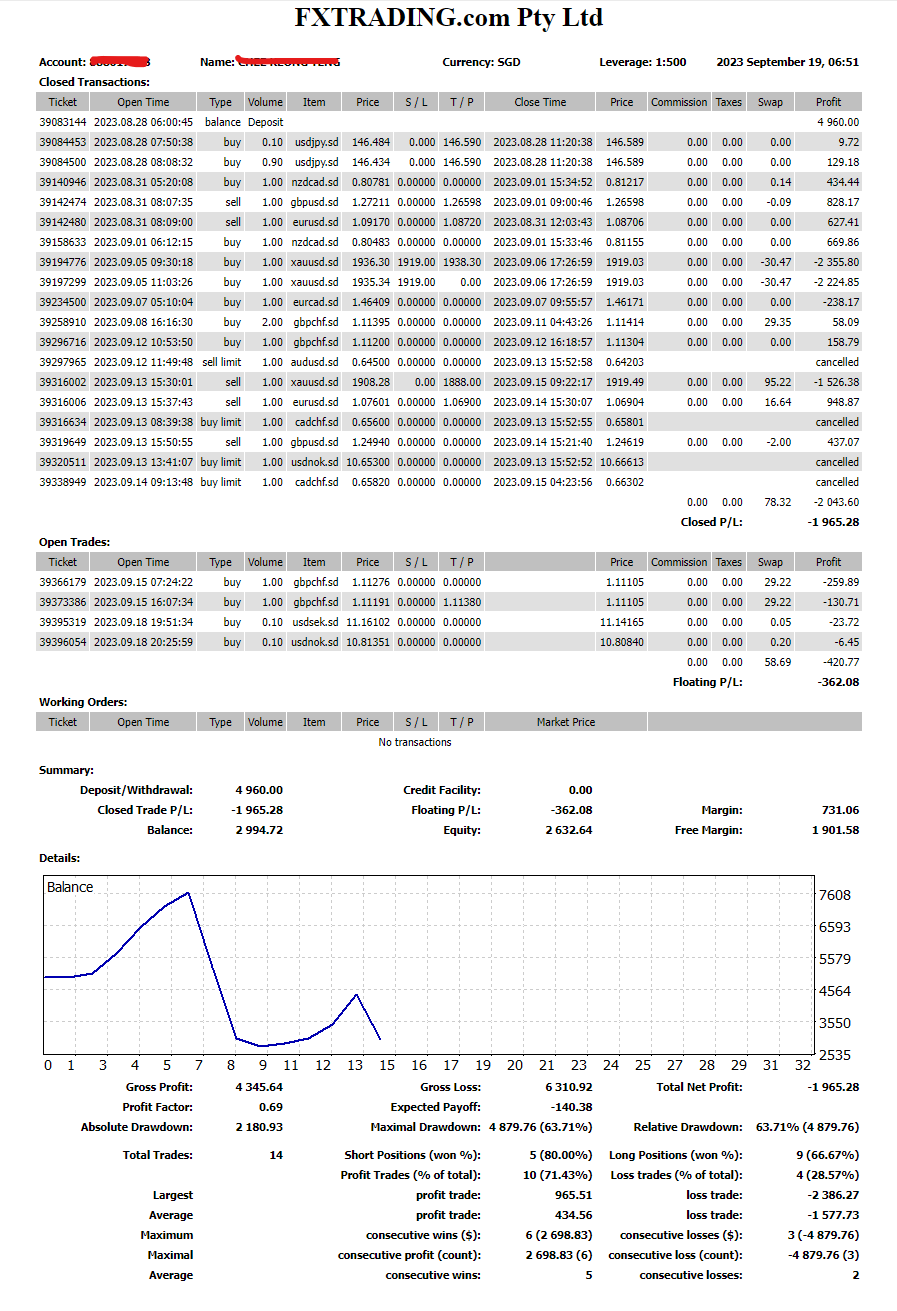Click the Free Margin value 1 901.58

coord(835,830)
